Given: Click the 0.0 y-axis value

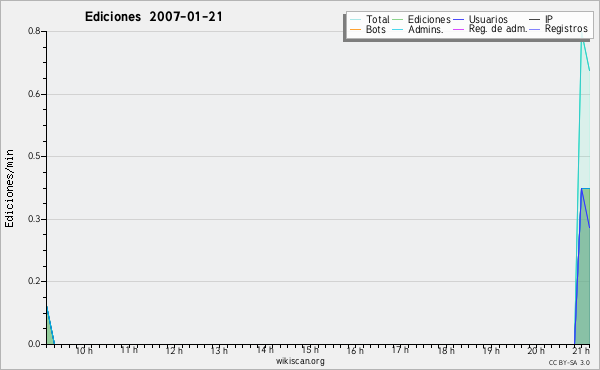Looking at the screenshot, I should click(34, 344).
